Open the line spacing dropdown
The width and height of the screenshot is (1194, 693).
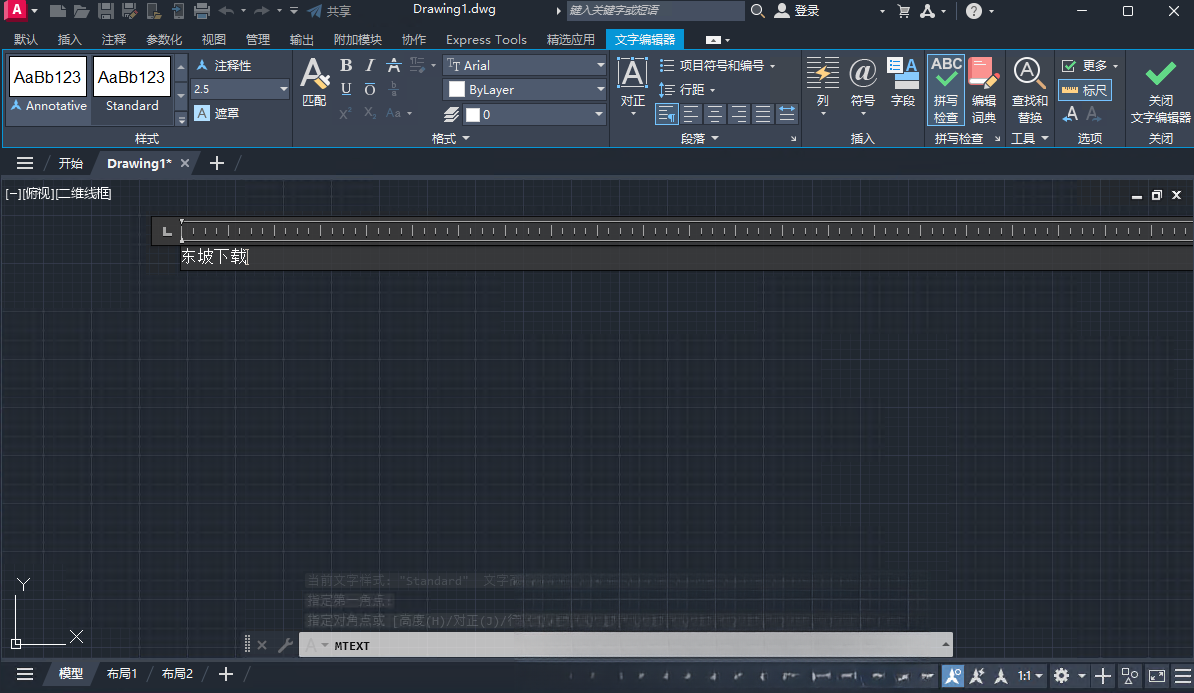coord(688,90)
